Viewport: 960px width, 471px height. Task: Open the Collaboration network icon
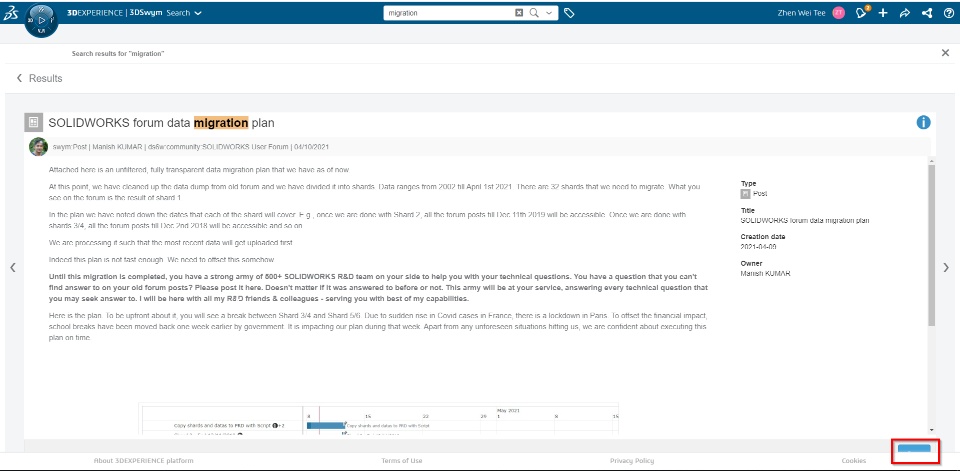coord(927,13)
